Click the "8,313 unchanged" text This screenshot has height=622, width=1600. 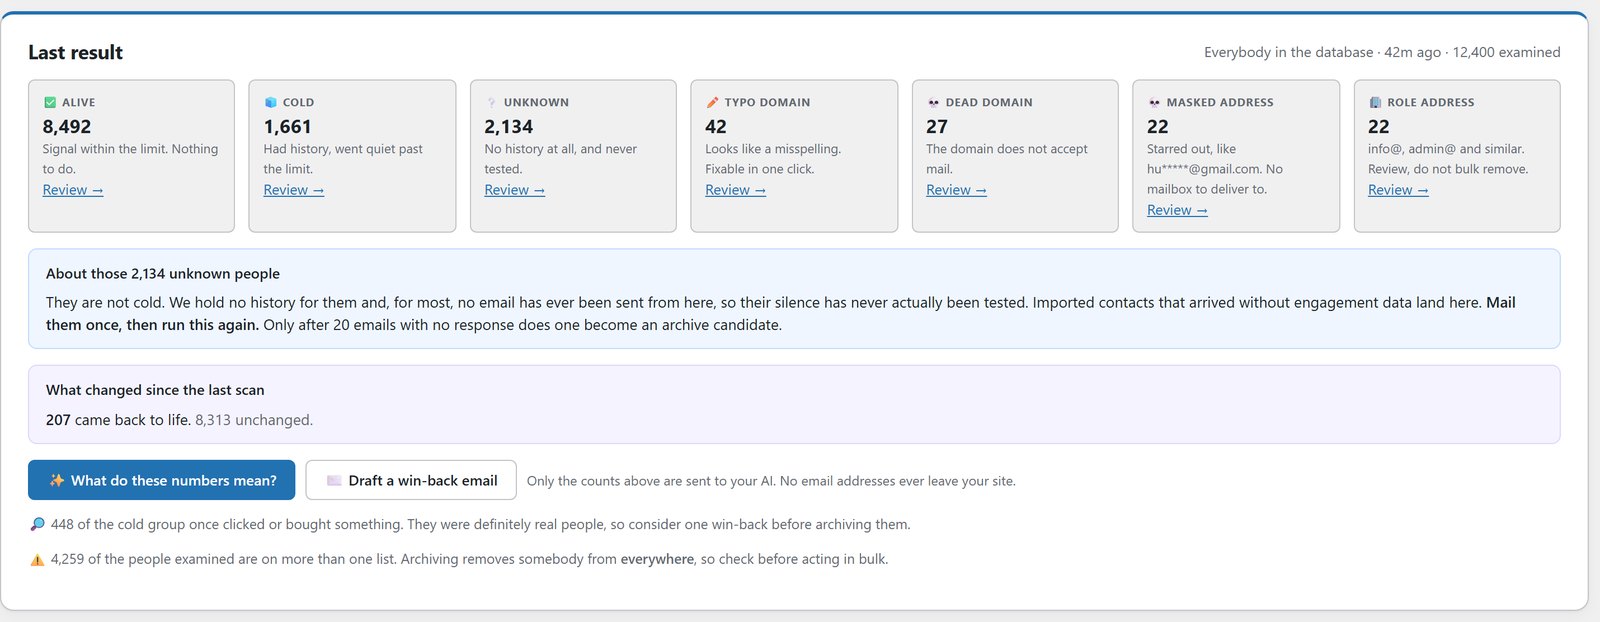[254, 420]
